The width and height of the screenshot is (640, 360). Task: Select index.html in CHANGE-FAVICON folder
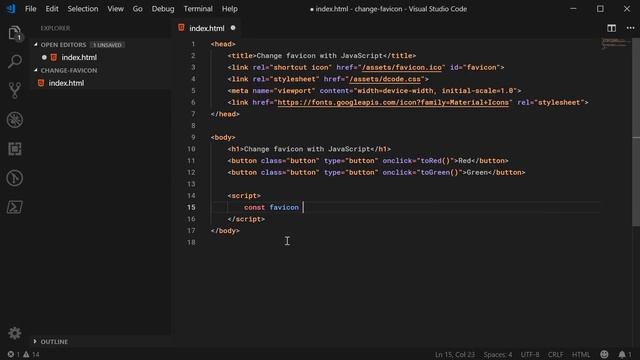[x=66, y=83]
